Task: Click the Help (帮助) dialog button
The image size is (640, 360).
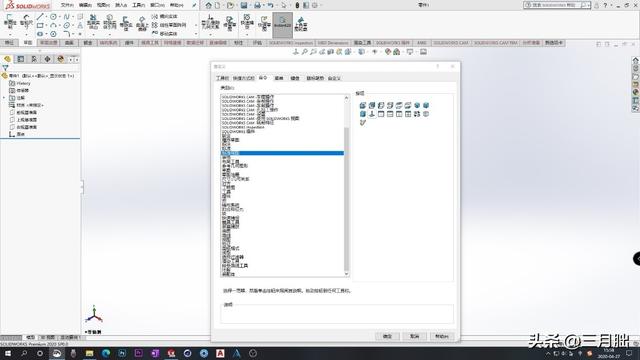Action: tap(442, 336)
